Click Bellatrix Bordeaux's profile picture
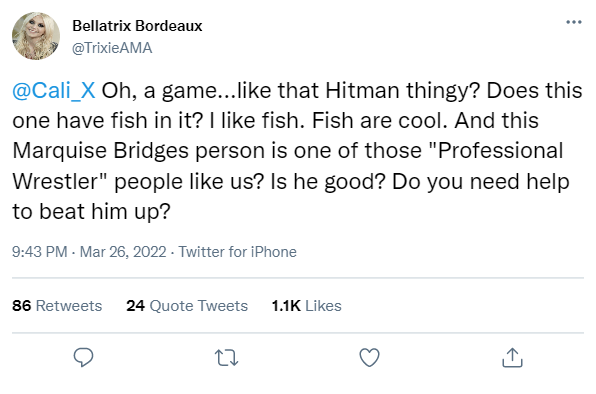The width and height of the screenshot is (596, 394). [x=36, y=36]
